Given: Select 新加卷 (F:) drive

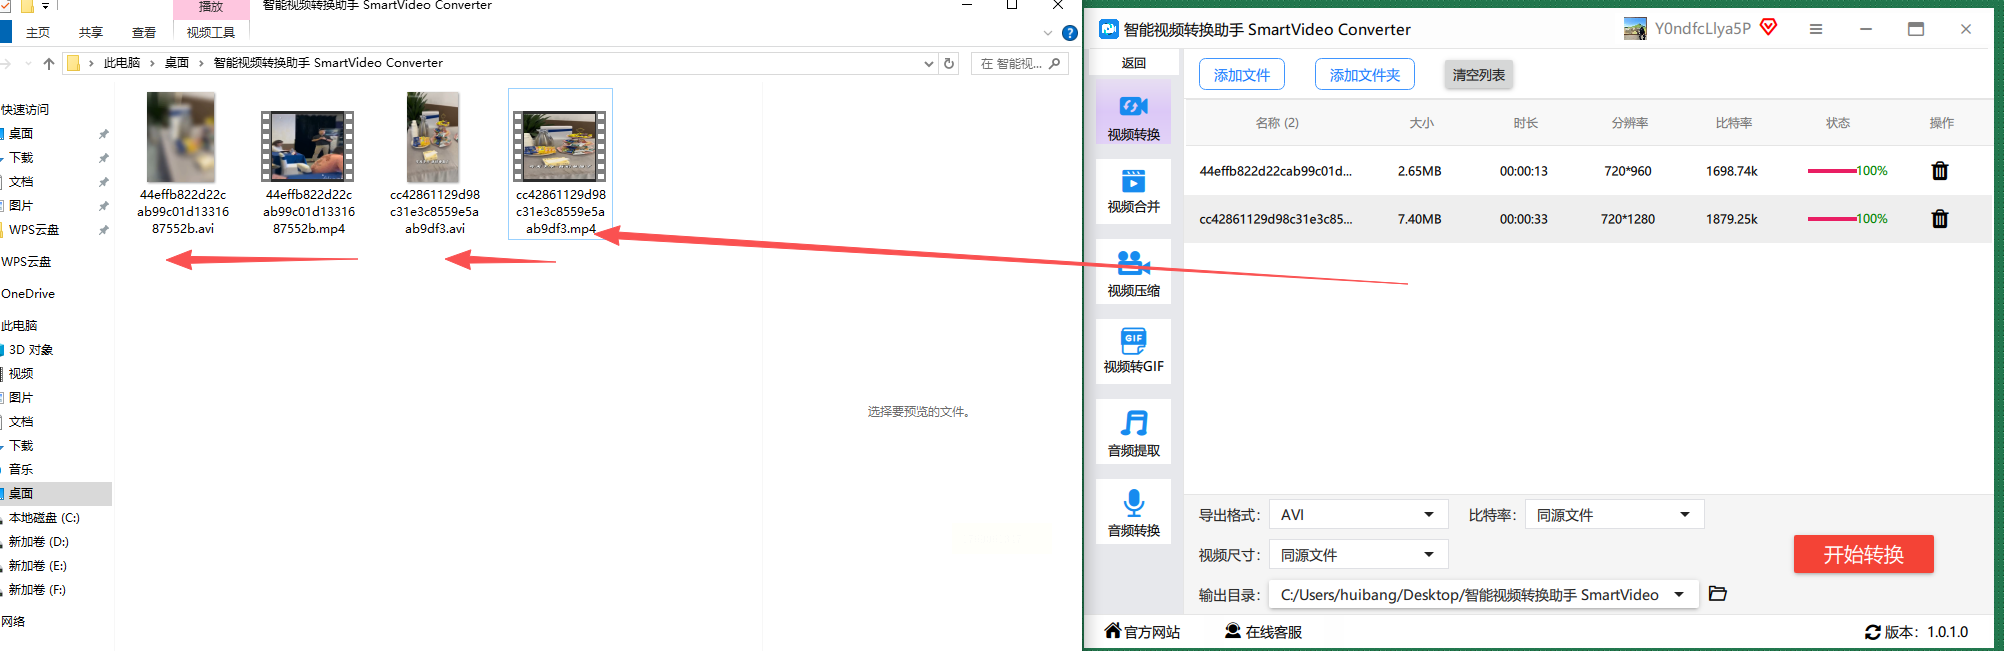Looking at the screenshot, I should tap(37, 590).
